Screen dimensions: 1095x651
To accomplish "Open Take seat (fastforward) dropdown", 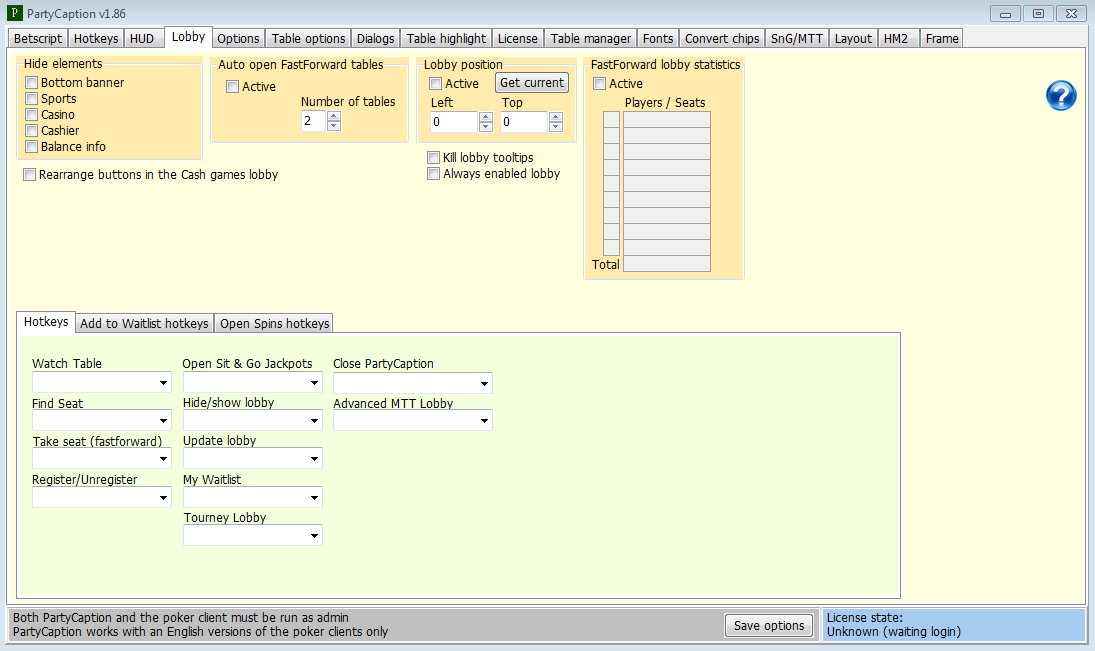I will click(x=163, y=459).
